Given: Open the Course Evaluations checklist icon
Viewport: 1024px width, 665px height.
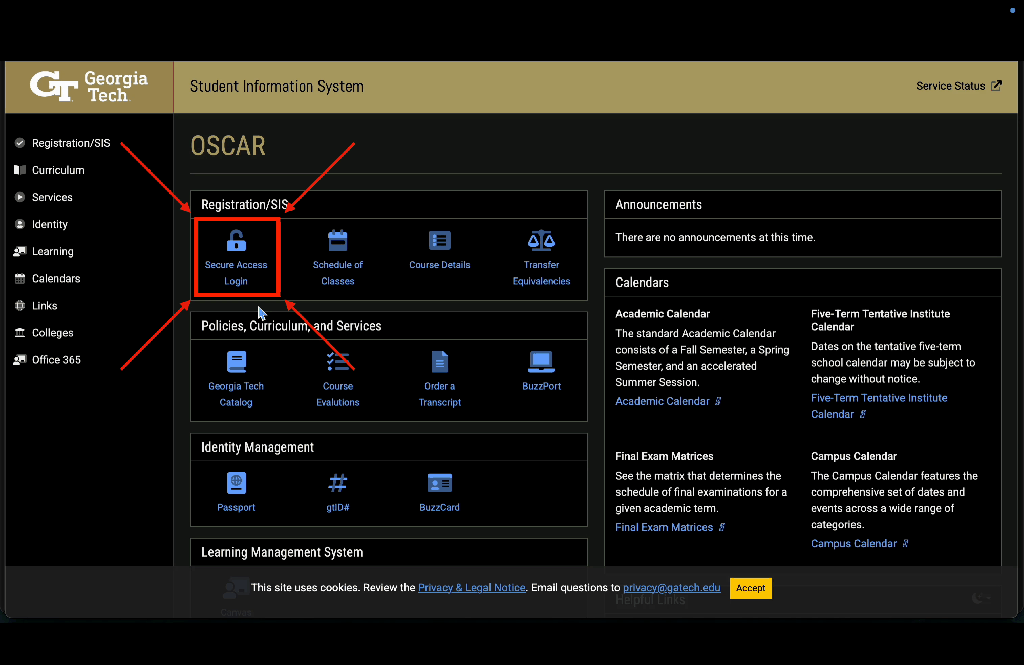Looking at the screenshot, I should point(338,362).
